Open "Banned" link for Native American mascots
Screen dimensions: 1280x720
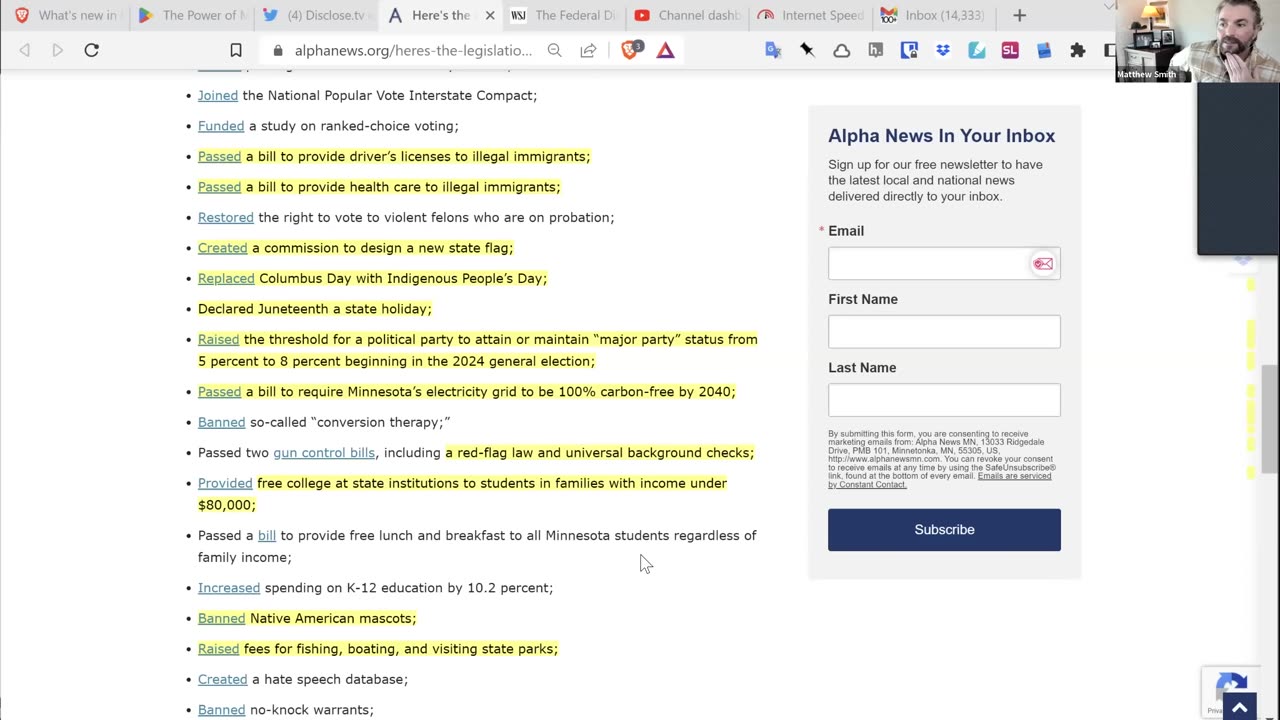point(221,619)
